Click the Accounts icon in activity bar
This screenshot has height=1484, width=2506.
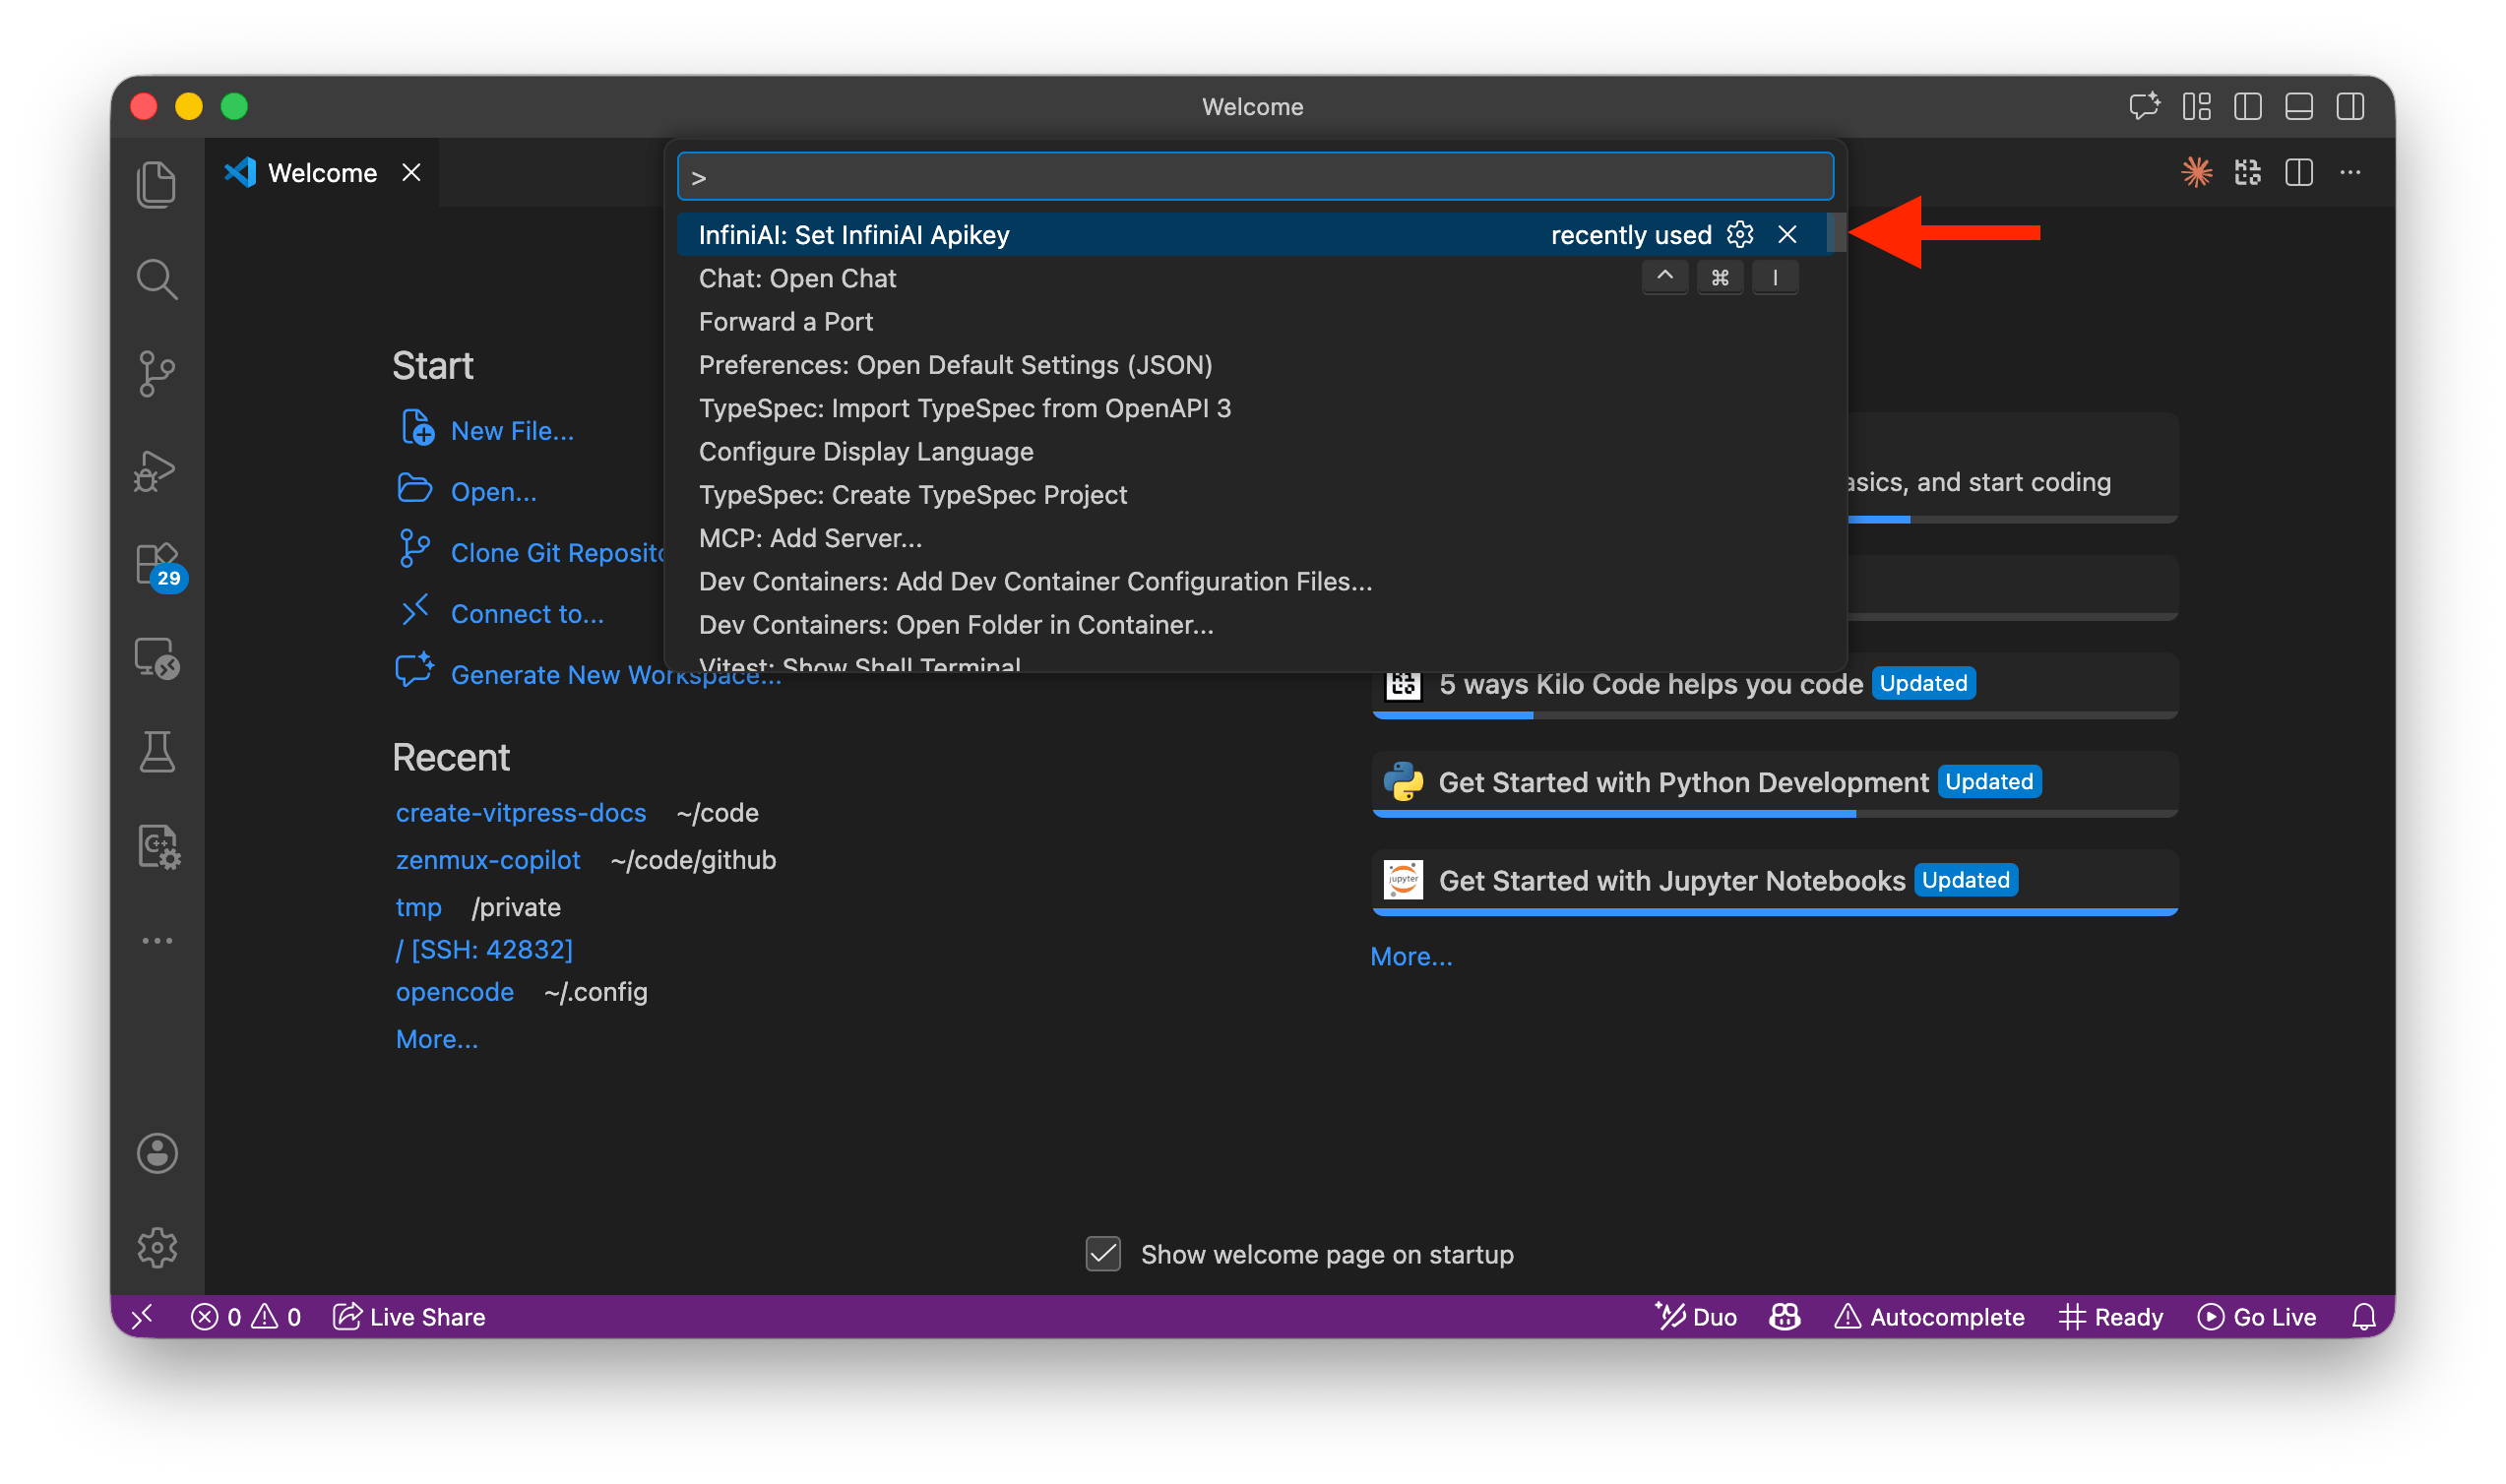pyautogui.click(x=157, y=1153)
